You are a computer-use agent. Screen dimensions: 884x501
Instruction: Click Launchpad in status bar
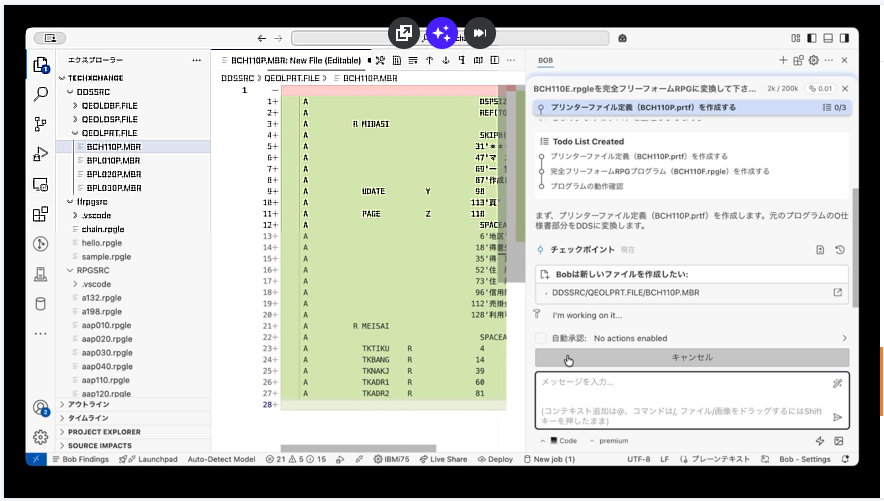148,459
